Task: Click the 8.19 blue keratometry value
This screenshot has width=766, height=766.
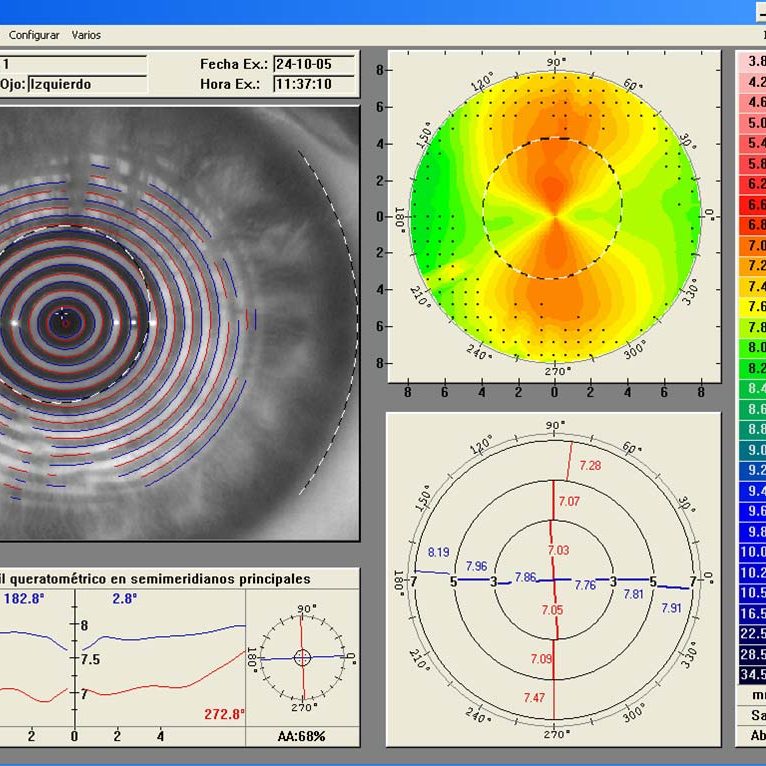Action: pyautogui.click(x=438, y=552)
